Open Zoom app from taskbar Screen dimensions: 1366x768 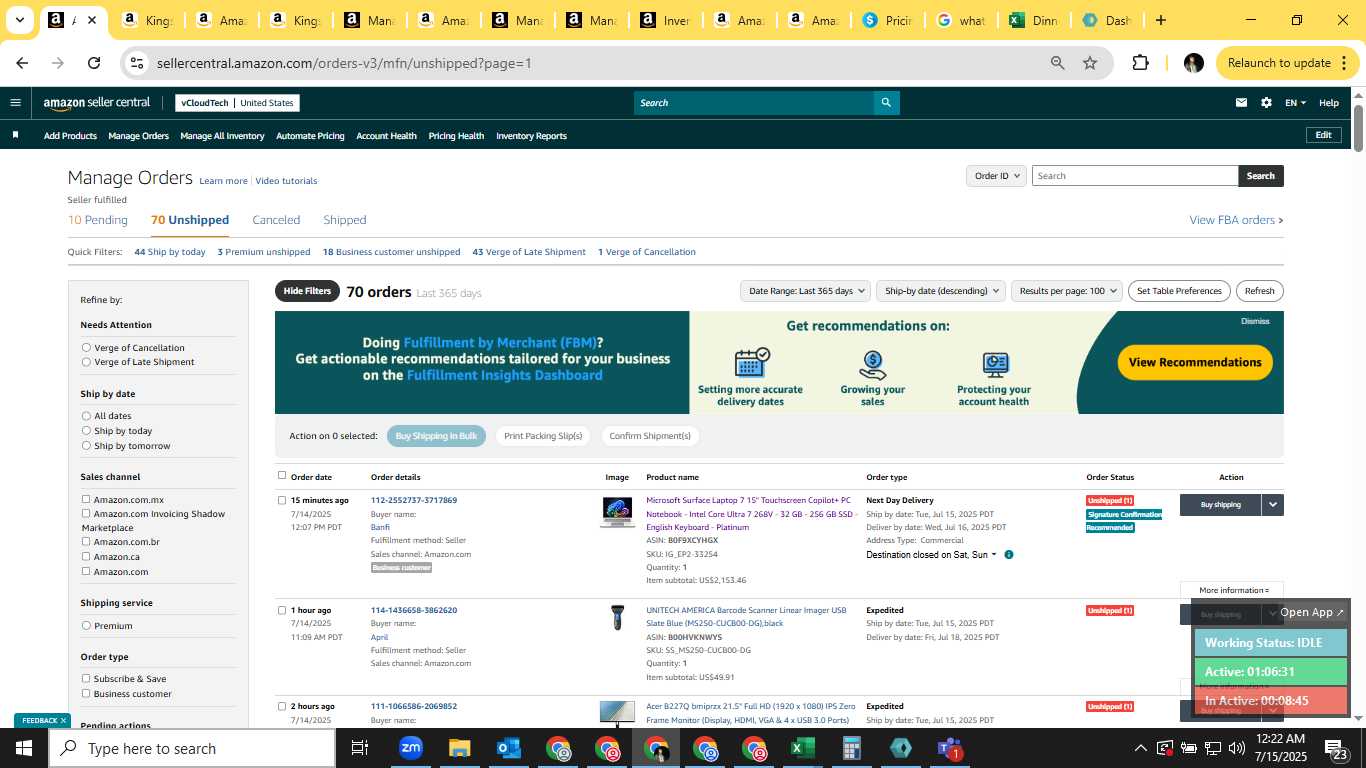(x=411, y=748)
